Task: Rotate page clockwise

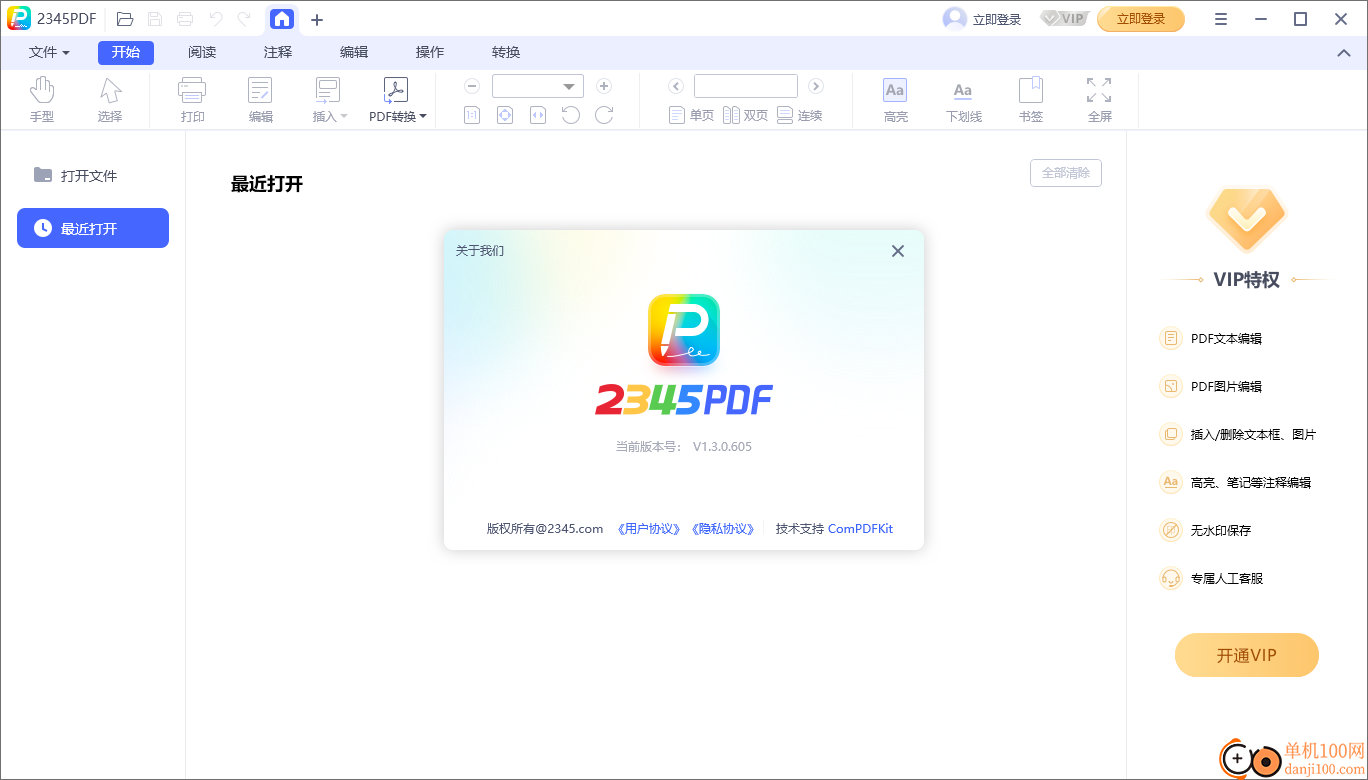Action: point(604,116)
